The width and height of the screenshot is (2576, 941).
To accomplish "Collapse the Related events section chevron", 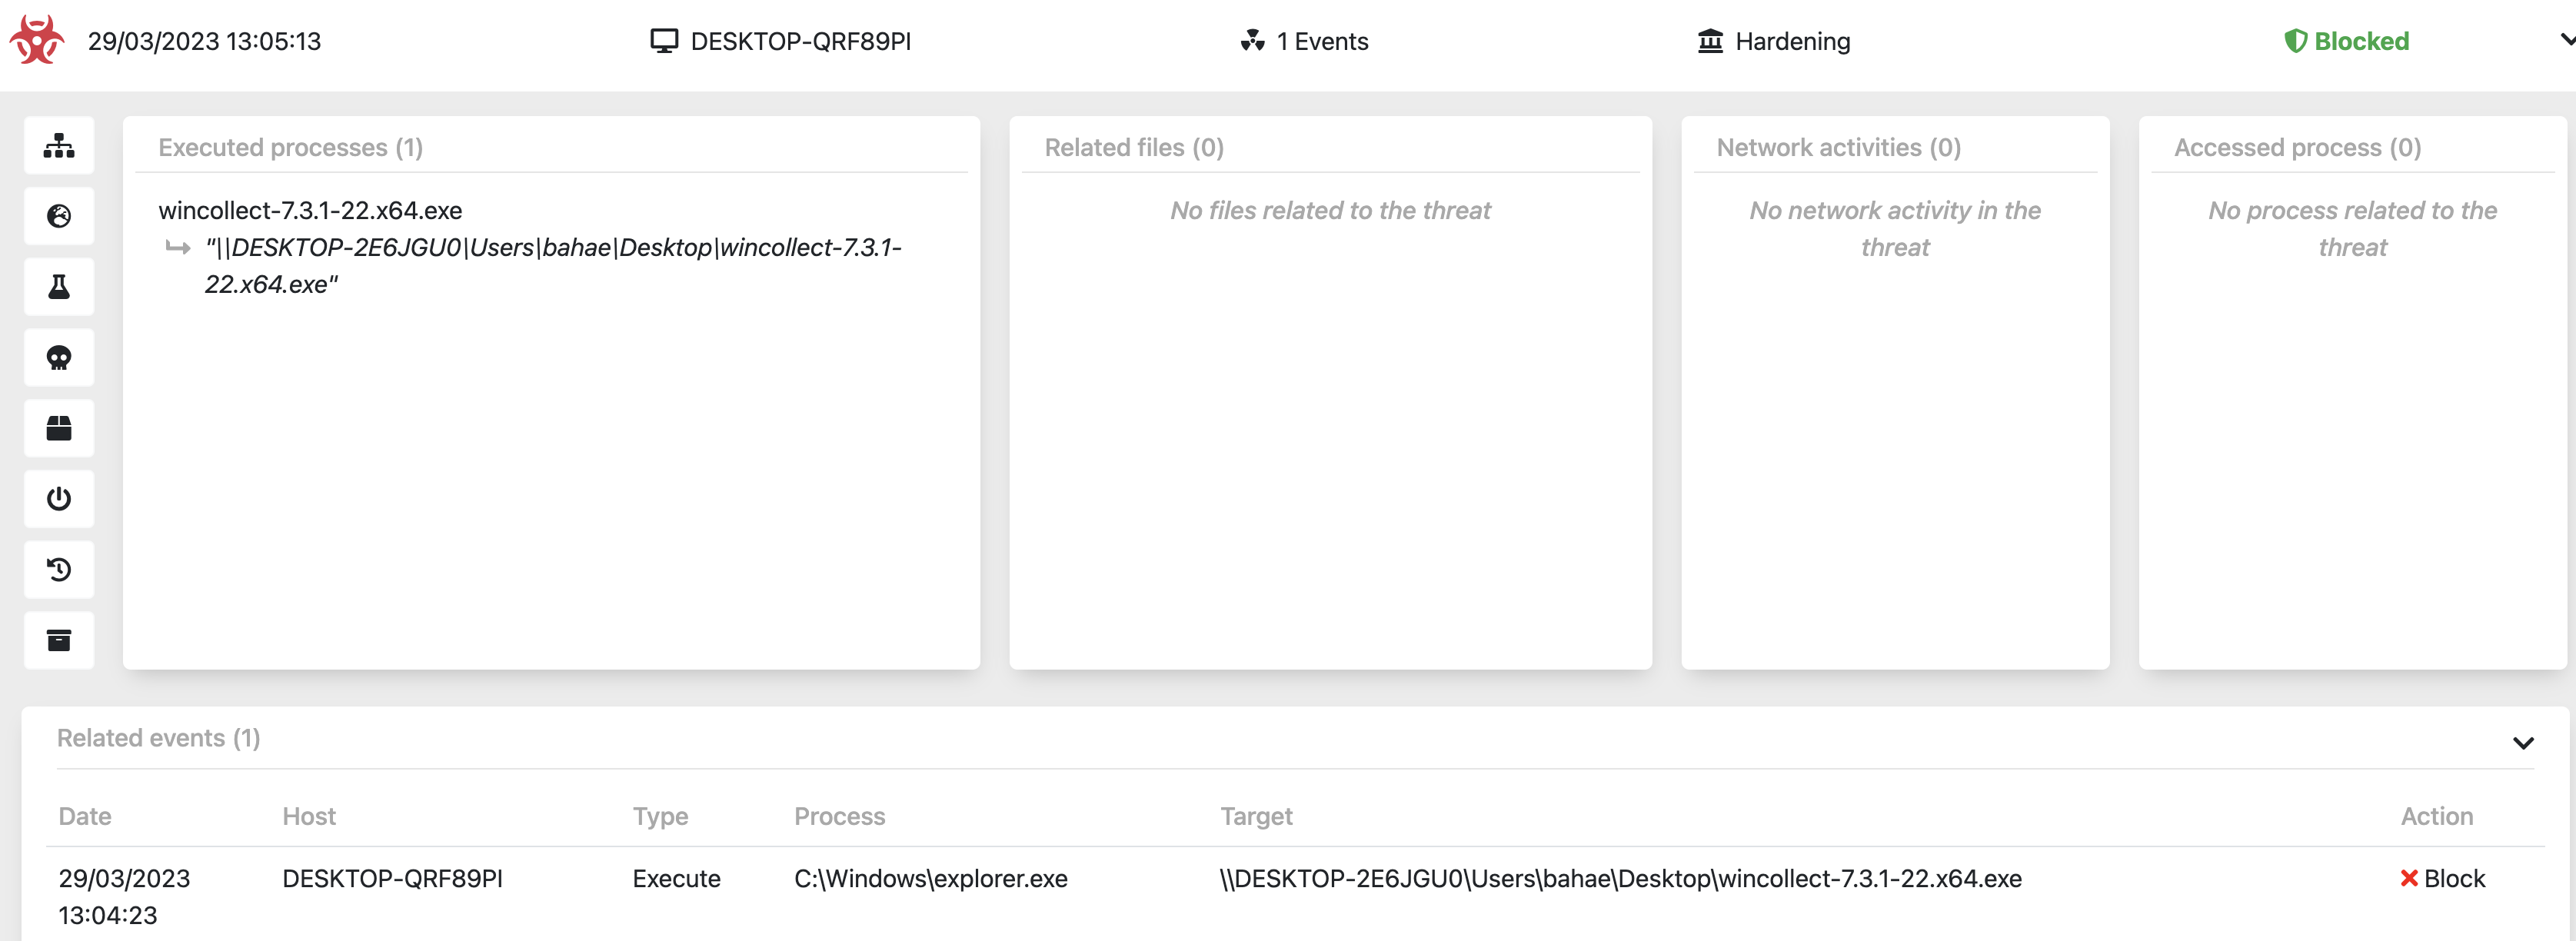I will coord(2522,743).
